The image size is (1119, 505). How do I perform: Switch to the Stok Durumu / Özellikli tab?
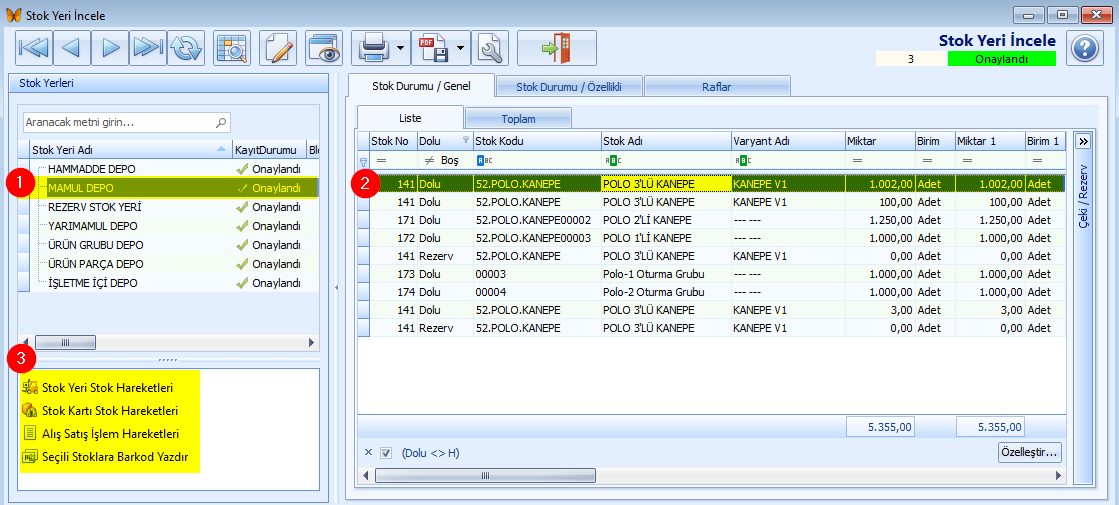tap(569, 86)
